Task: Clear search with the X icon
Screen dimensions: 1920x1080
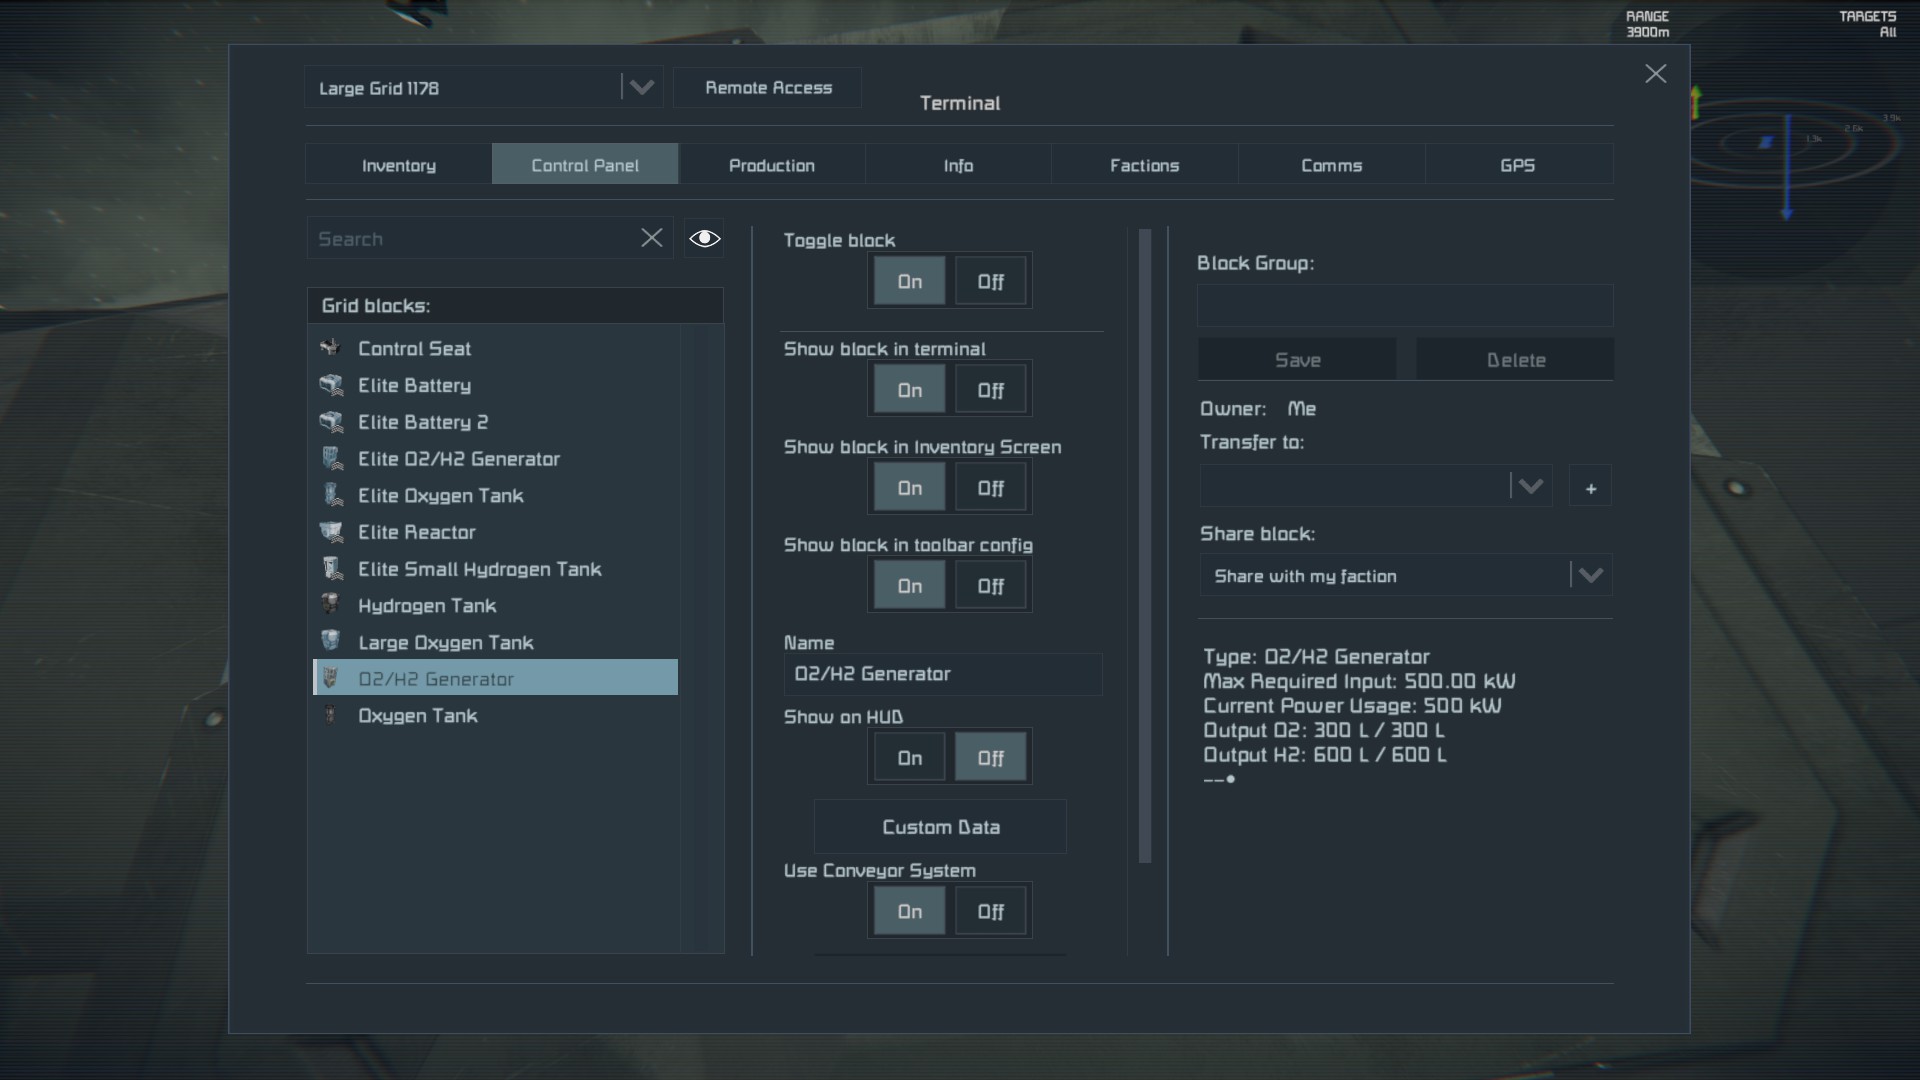Action: pyautogui.click(x=651, y=238)
